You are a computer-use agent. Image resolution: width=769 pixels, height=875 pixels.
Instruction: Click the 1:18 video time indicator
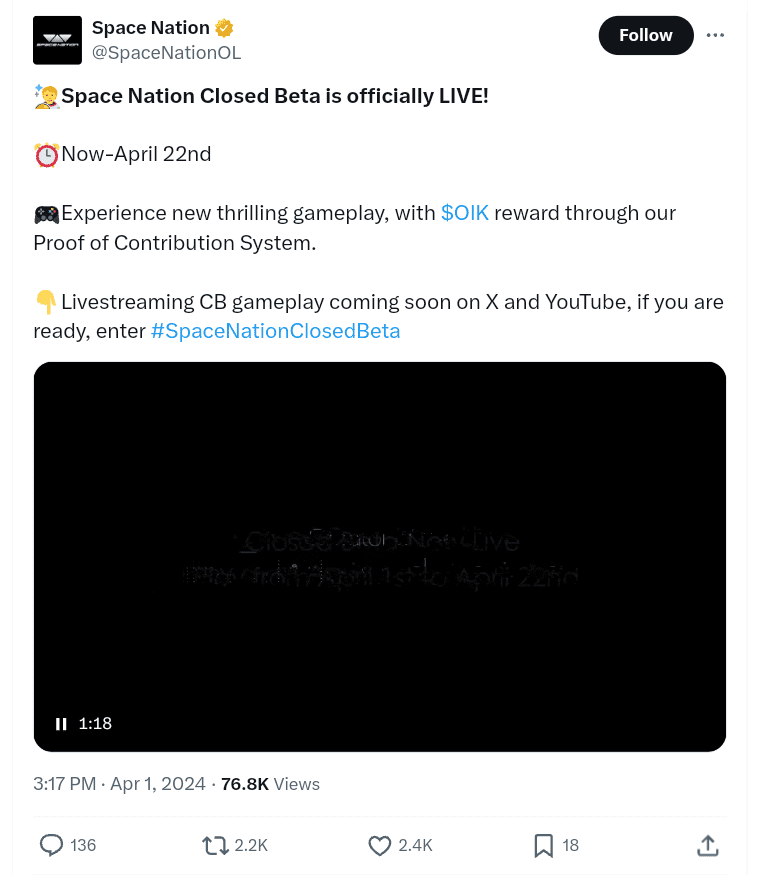[95, 723]
